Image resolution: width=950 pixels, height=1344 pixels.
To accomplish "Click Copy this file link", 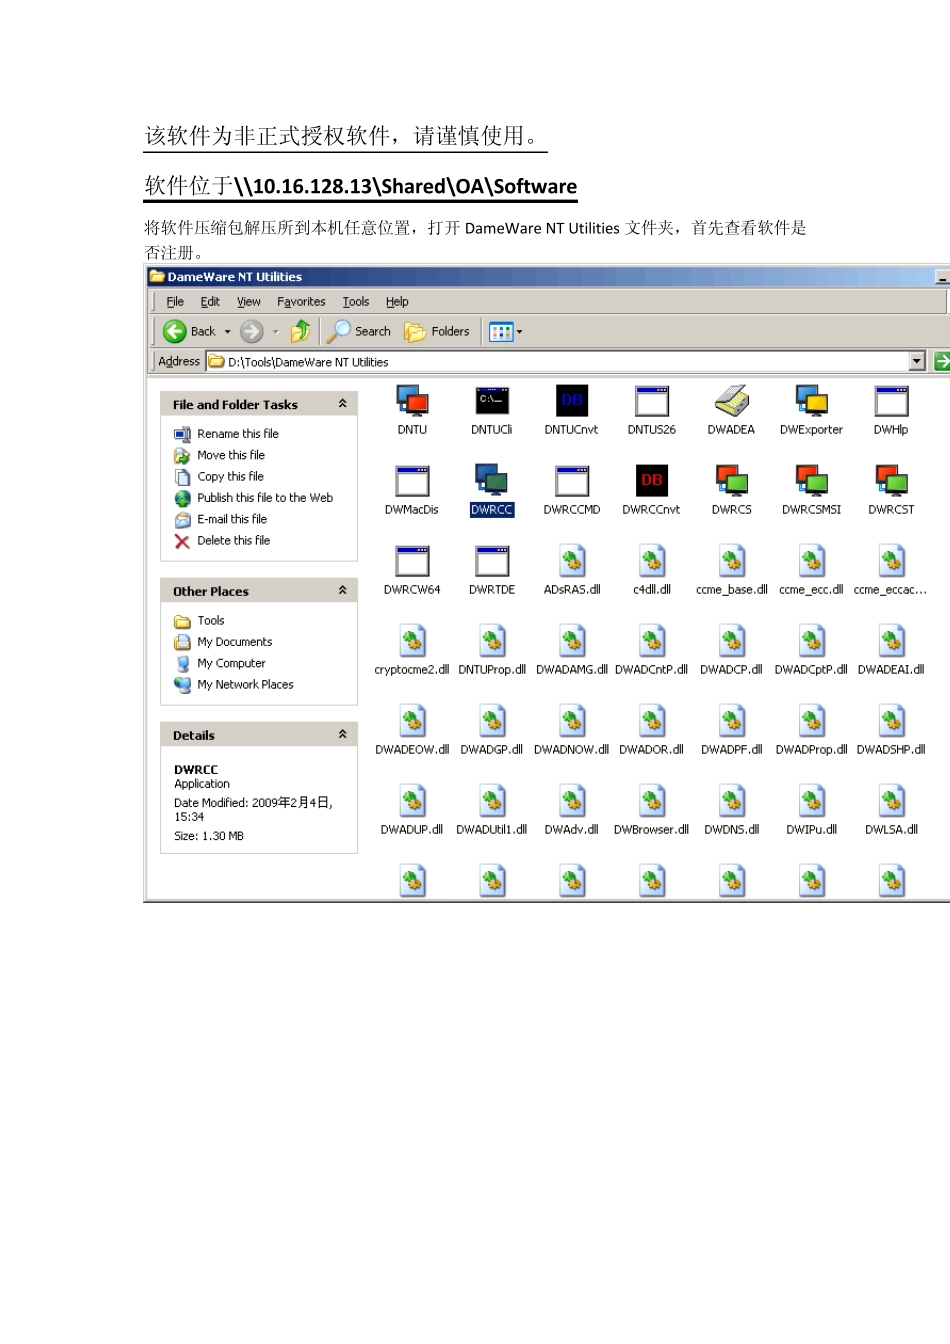I will pyautogui.click(x=230, y=477).
